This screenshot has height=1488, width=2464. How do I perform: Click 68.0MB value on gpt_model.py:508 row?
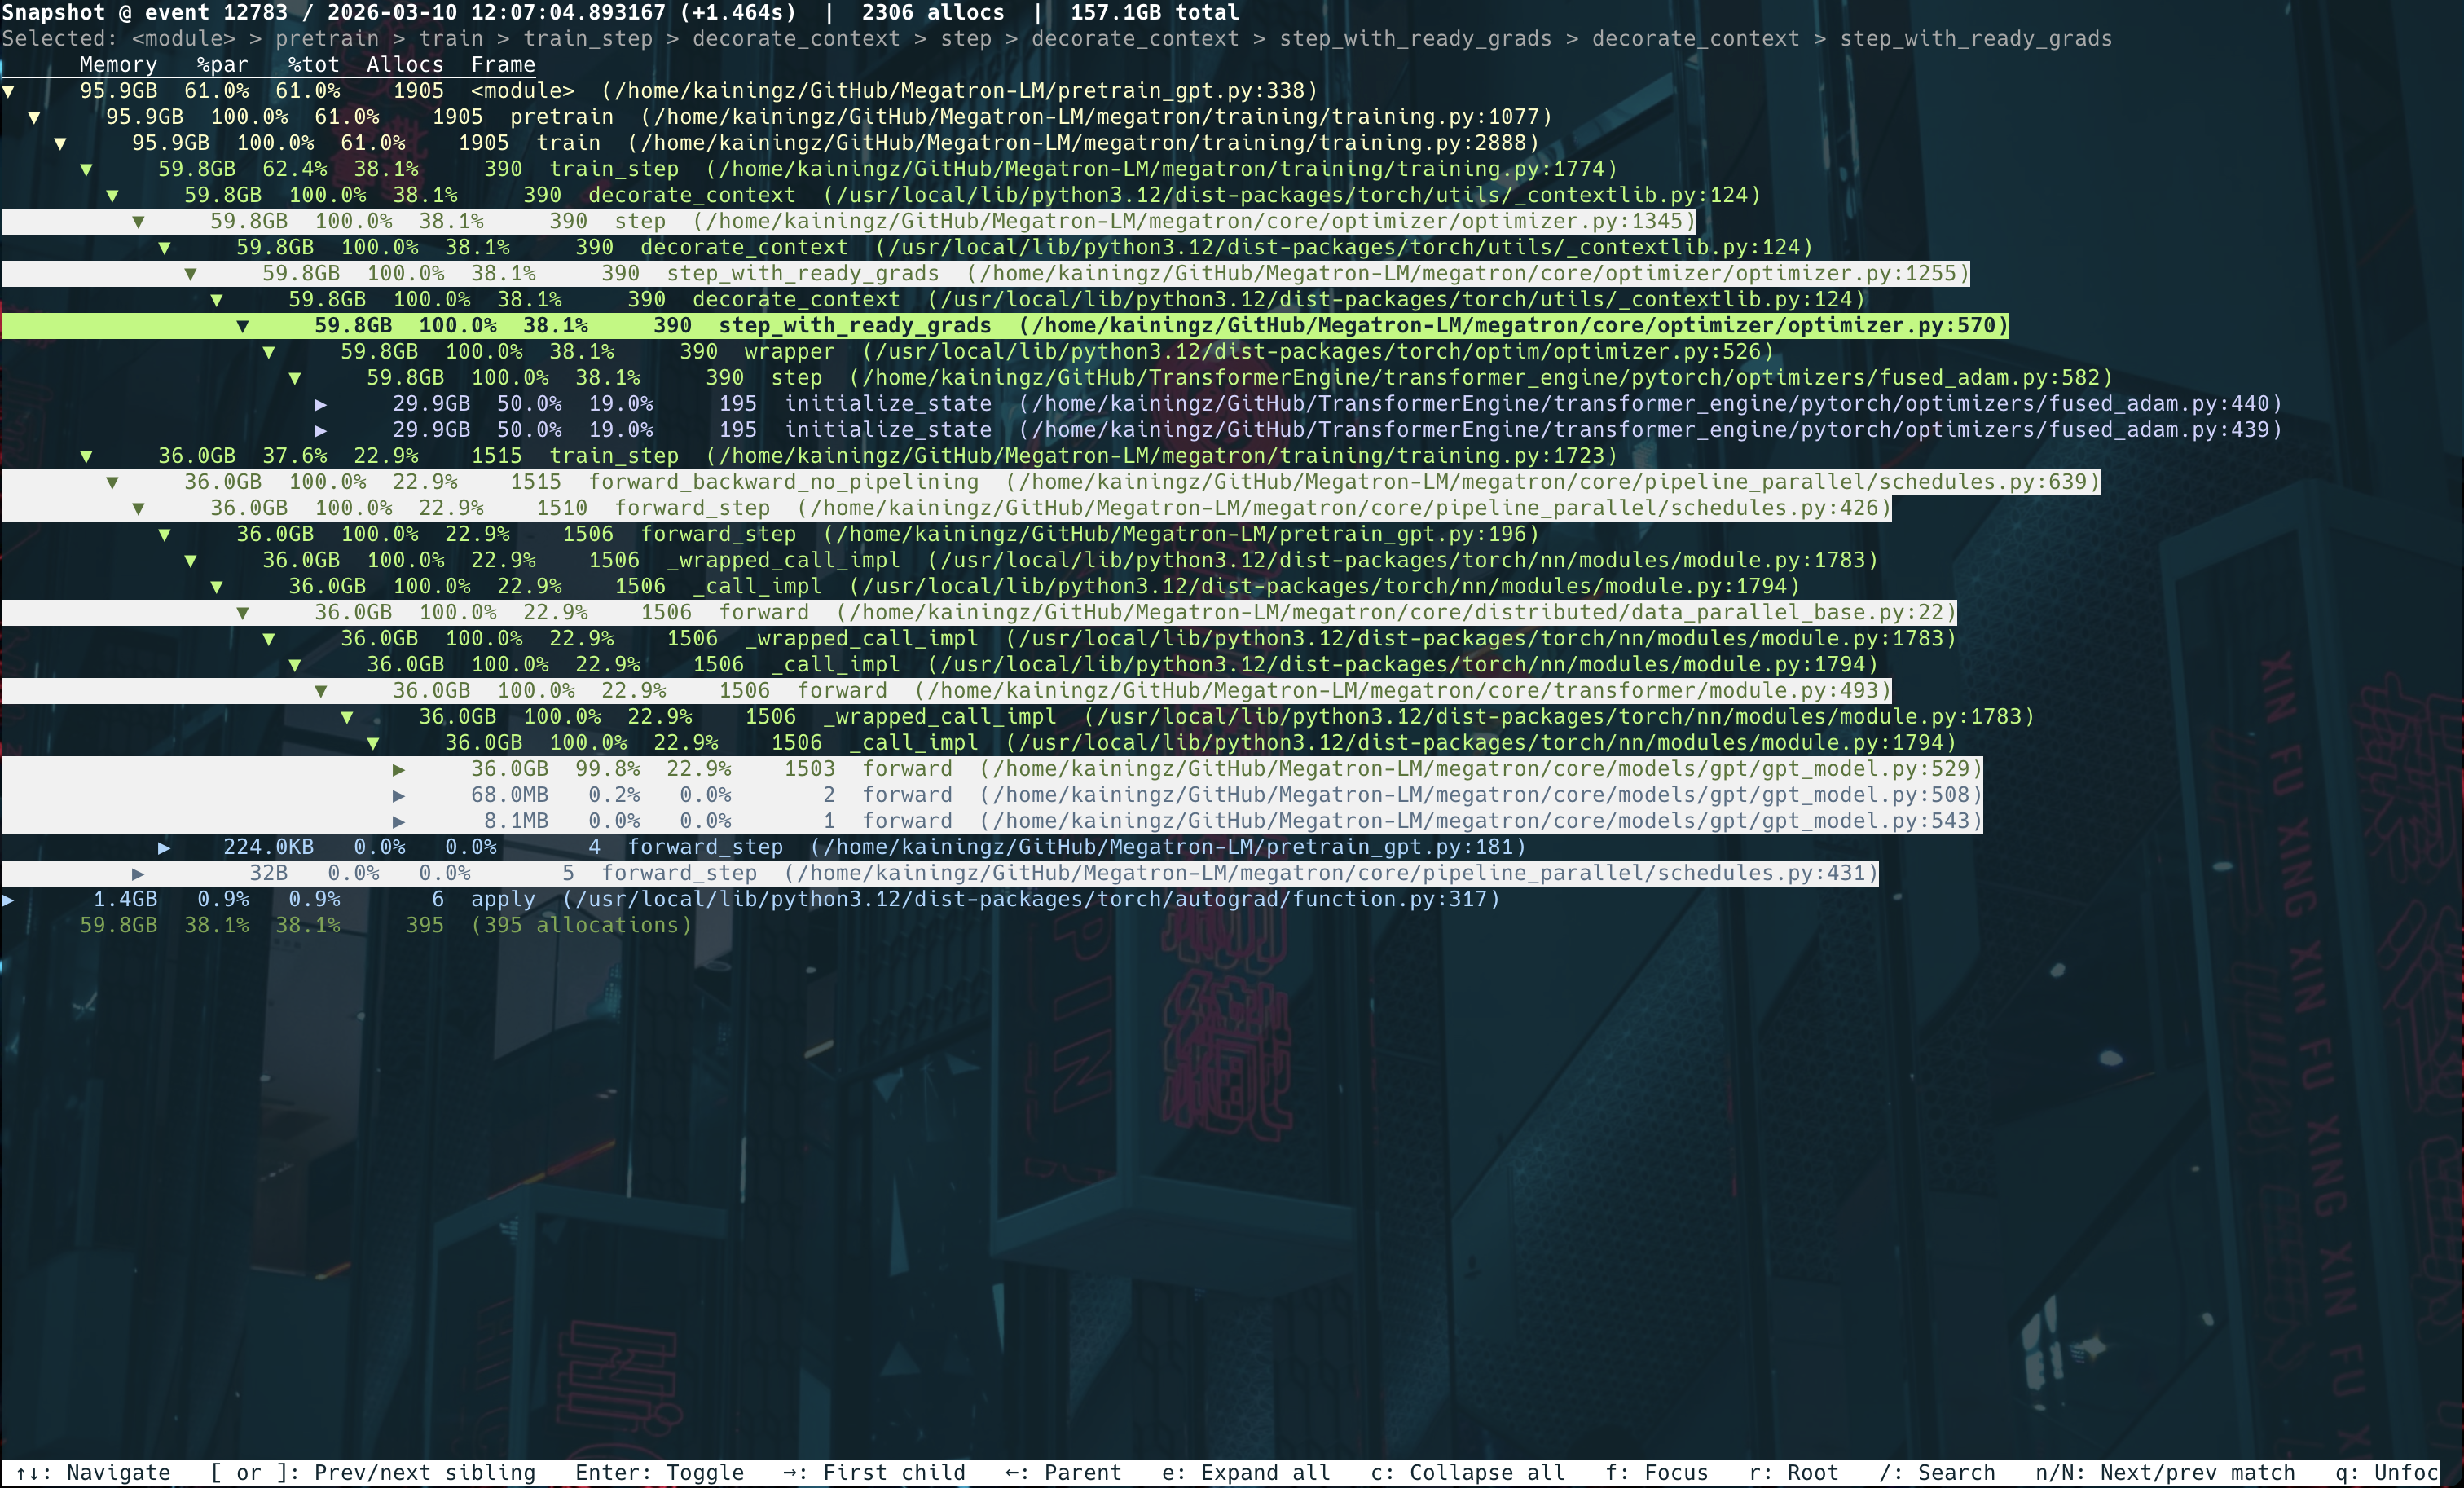(510, 795)
